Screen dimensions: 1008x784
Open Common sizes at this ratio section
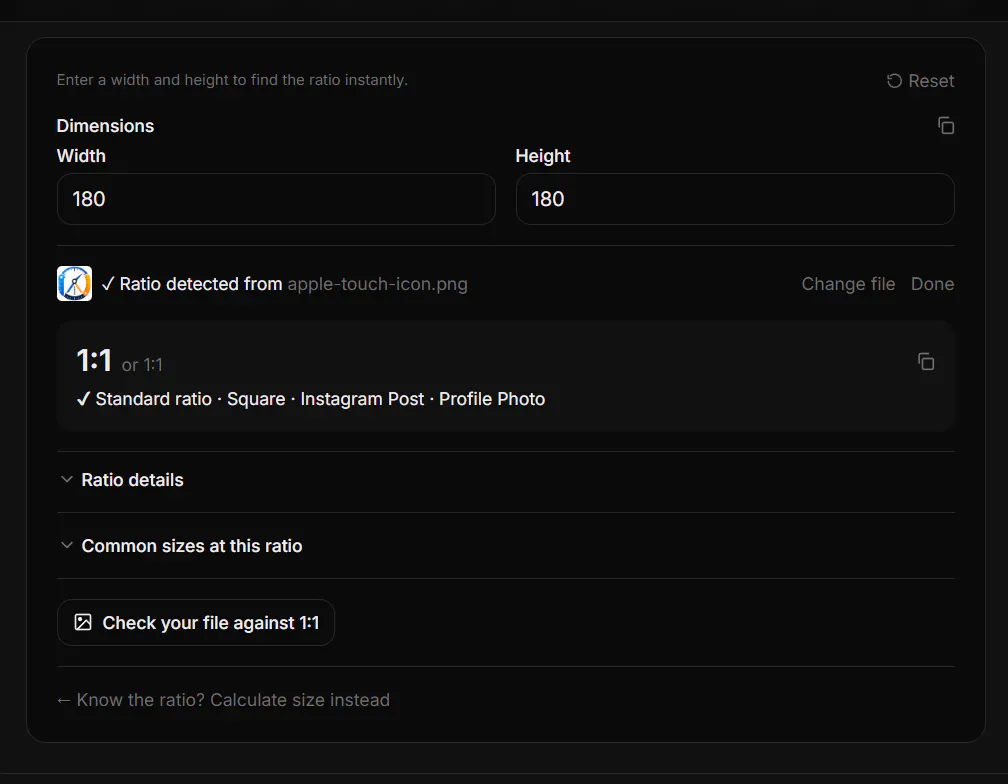tap(192, 546)
